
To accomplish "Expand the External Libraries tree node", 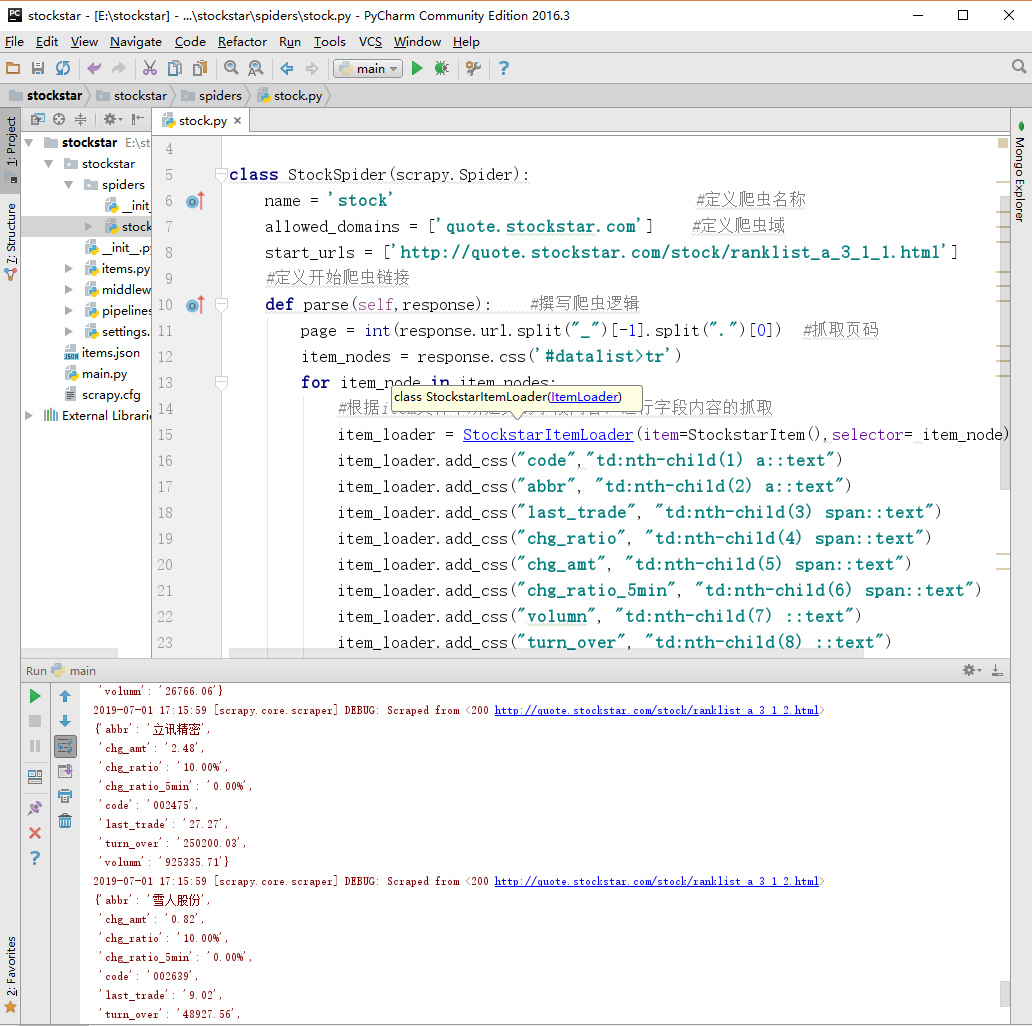I will pyautogui.click(x=28, y=416).
